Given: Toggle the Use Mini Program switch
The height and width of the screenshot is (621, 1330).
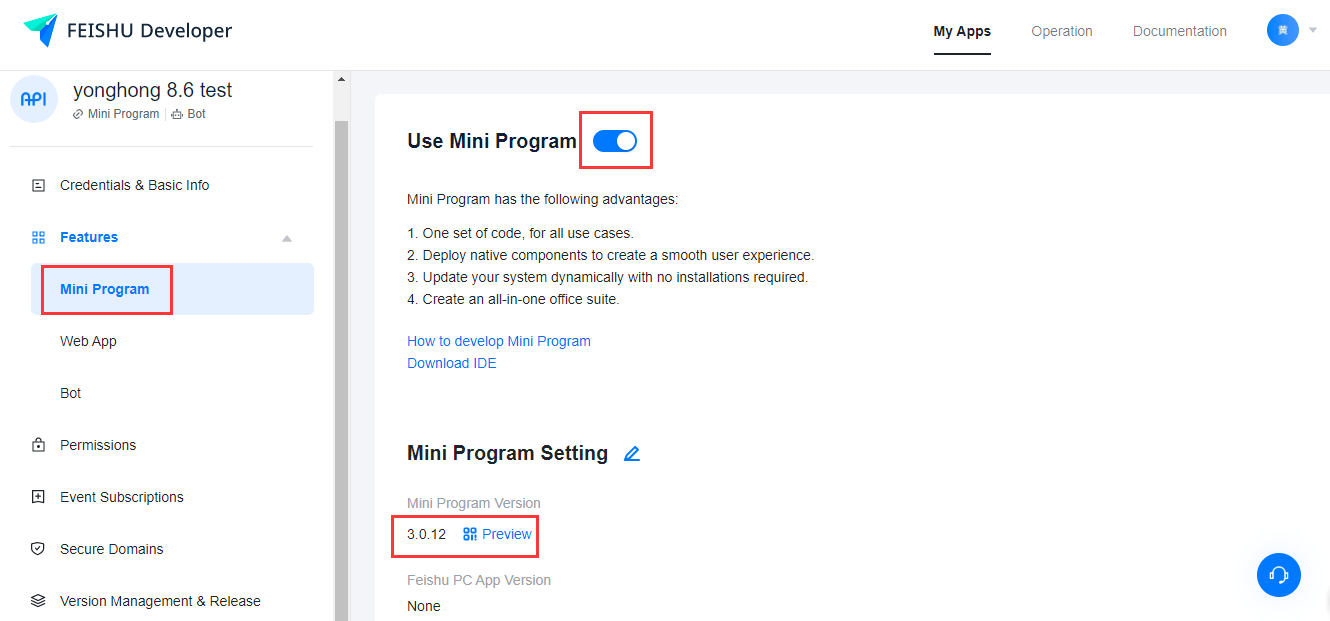Looking at the screenshot, I should [615, 141].
